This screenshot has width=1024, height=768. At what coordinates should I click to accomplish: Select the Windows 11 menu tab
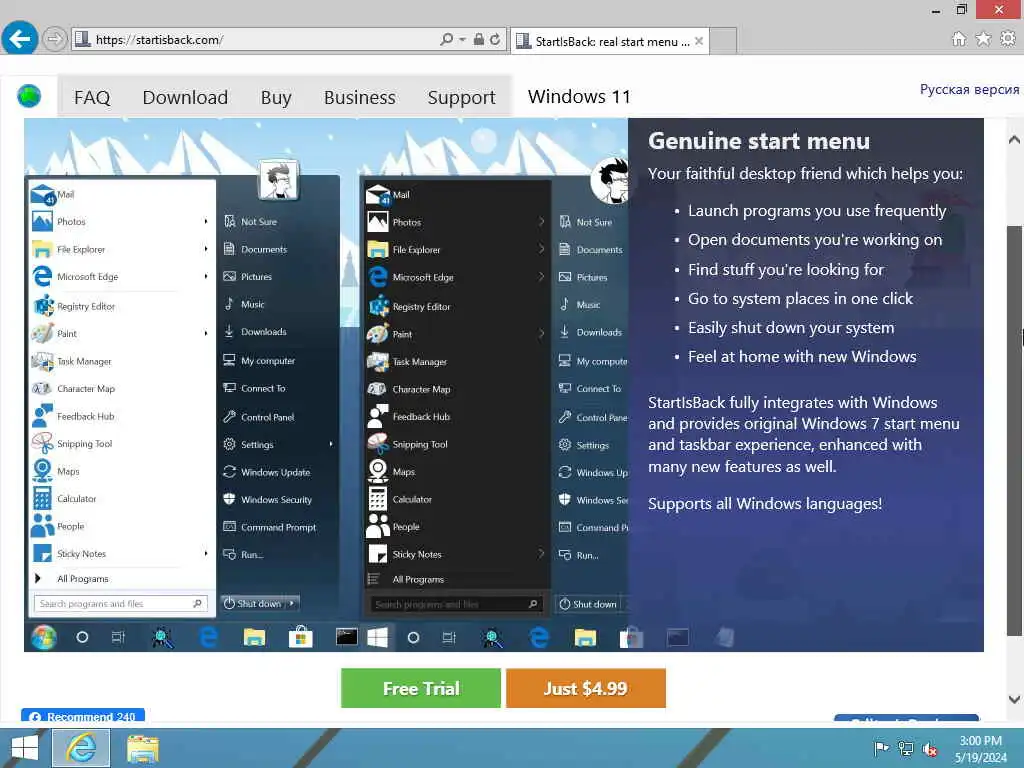[x=579, y=97]
